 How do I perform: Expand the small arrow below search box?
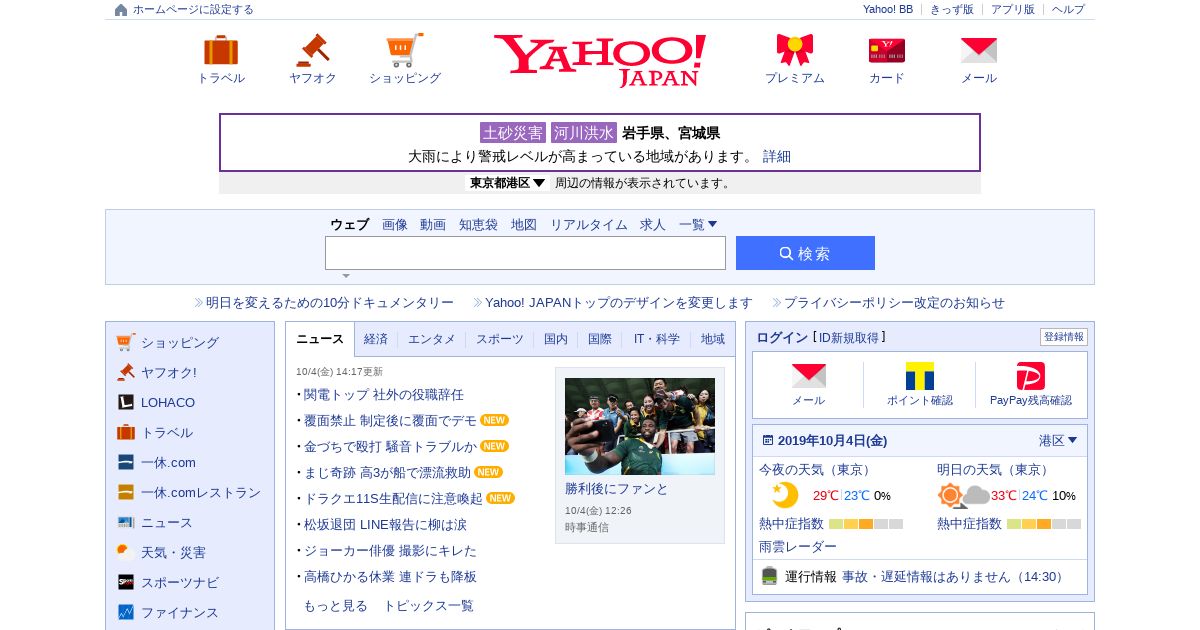pyautogui.click(x=346, y=276)
